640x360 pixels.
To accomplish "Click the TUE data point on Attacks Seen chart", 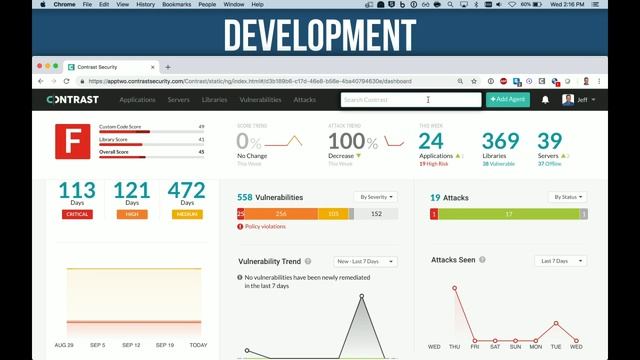I will pos(556,323).
